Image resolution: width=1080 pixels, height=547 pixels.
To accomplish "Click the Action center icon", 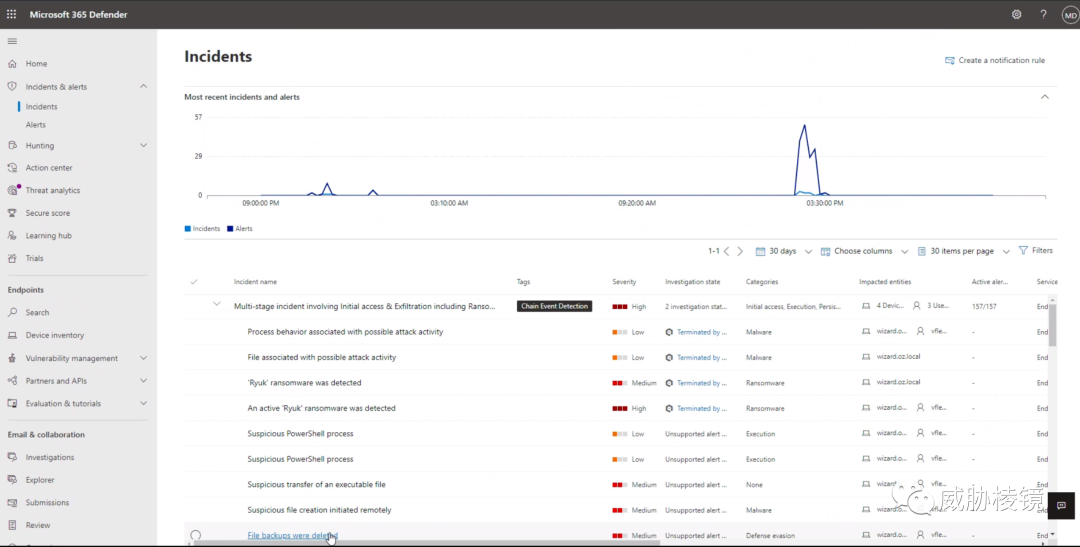I will [x=12, y=167].
